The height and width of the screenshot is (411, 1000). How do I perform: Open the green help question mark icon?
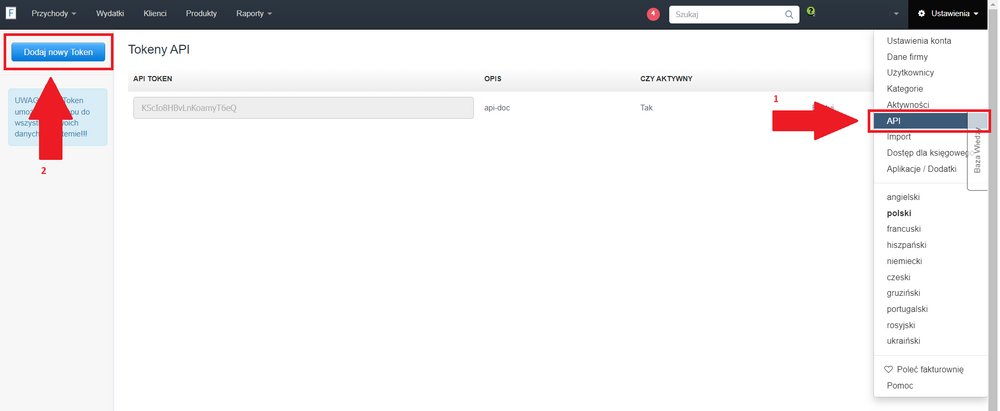[811, 12]
